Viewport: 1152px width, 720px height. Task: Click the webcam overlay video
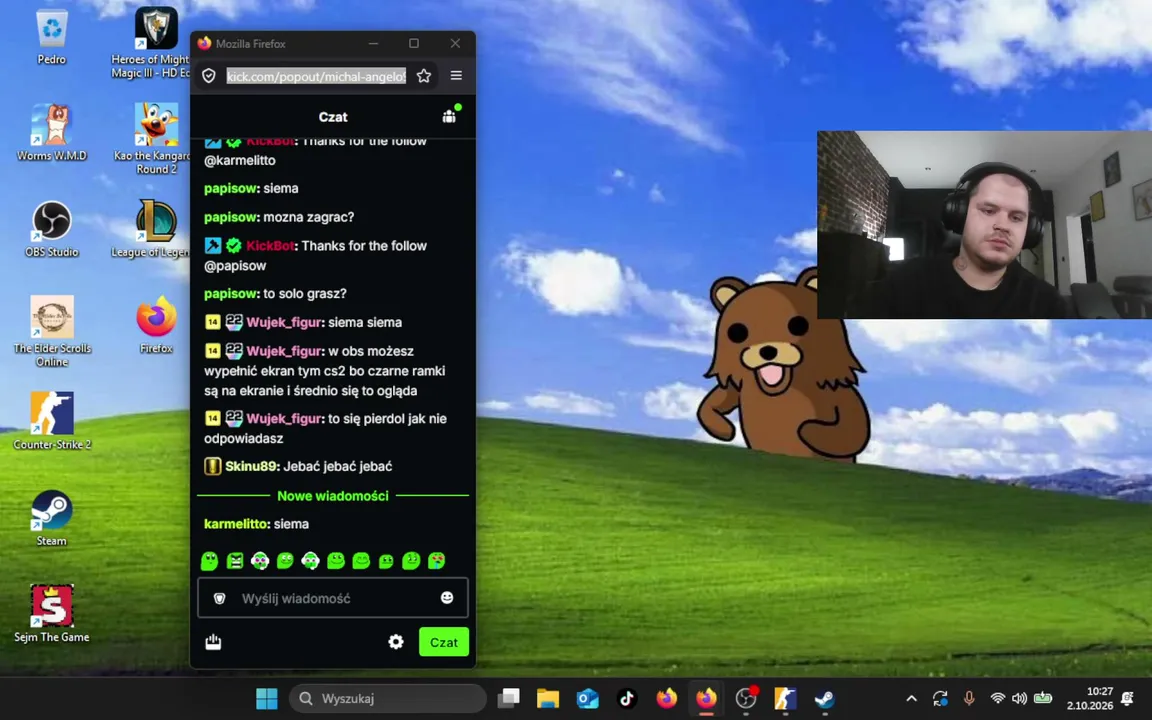[984, 225]
